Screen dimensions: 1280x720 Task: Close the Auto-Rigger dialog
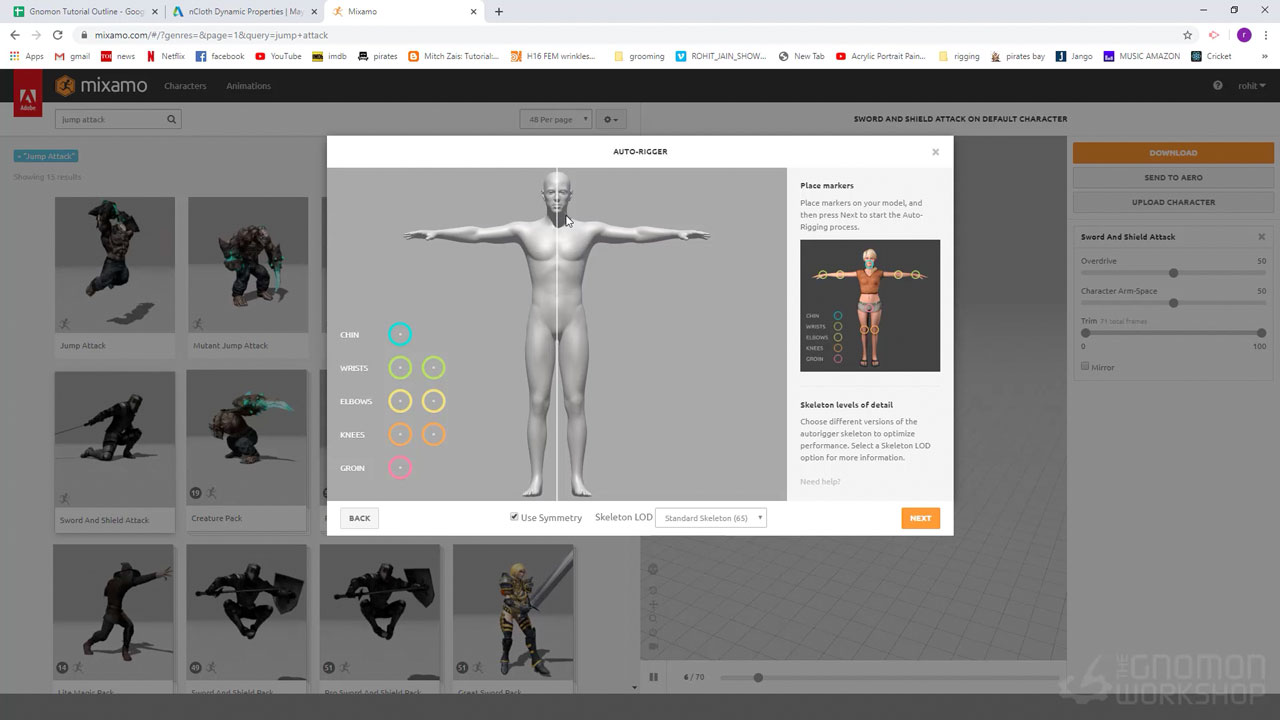tap(935, 152)
